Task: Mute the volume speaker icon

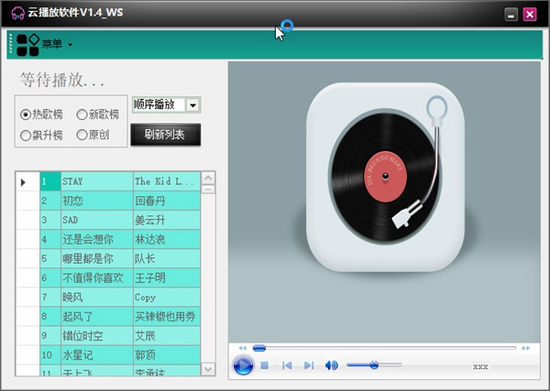Action: [x=331, y=365]
